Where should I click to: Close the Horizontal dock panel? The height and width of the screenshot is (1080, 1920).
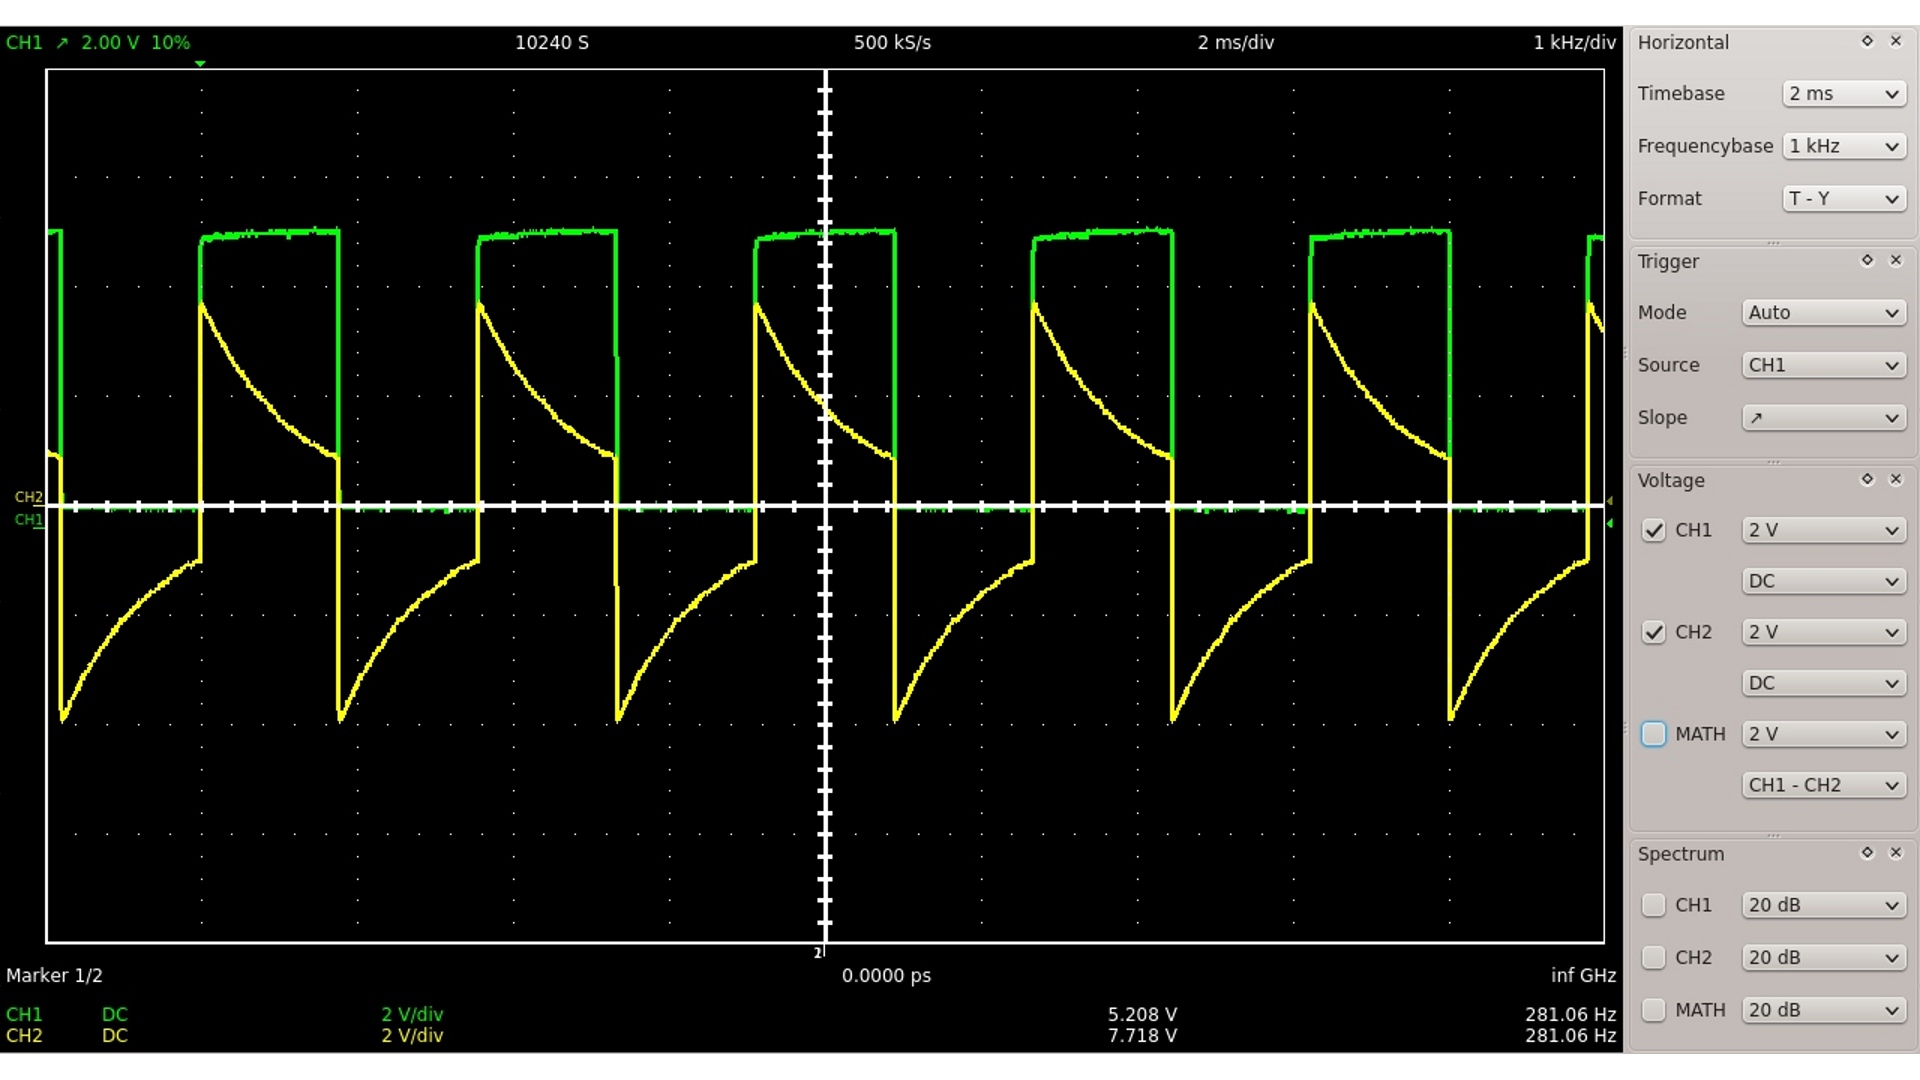pos(1895,41)
